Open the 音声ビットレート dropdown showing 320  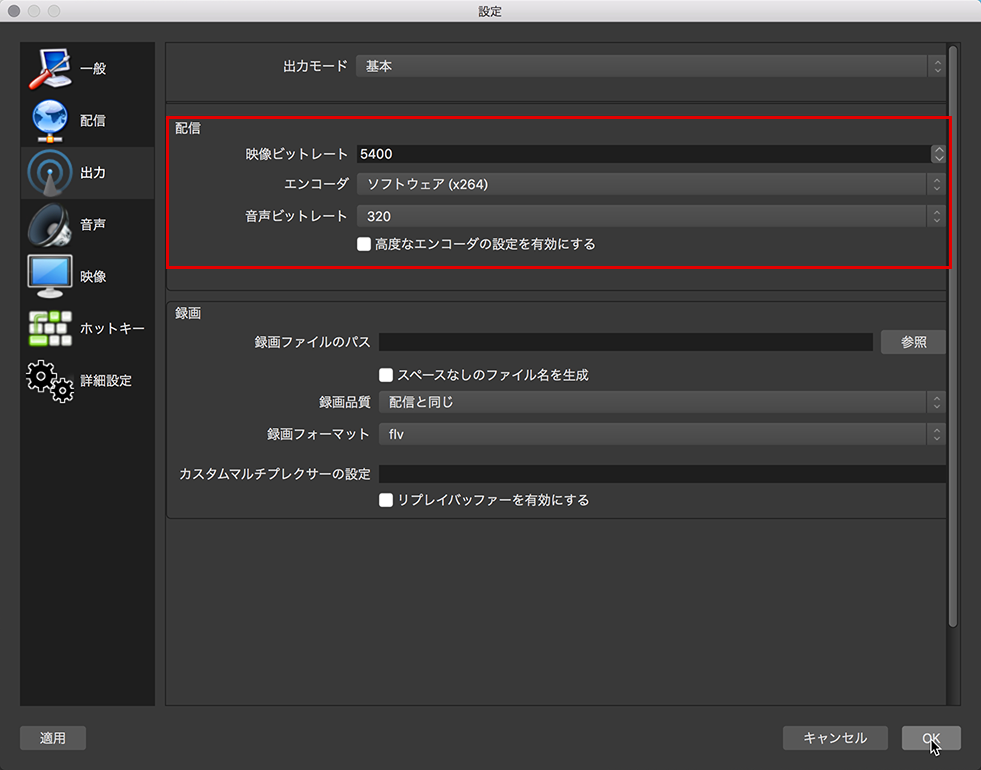click(651, 216)
